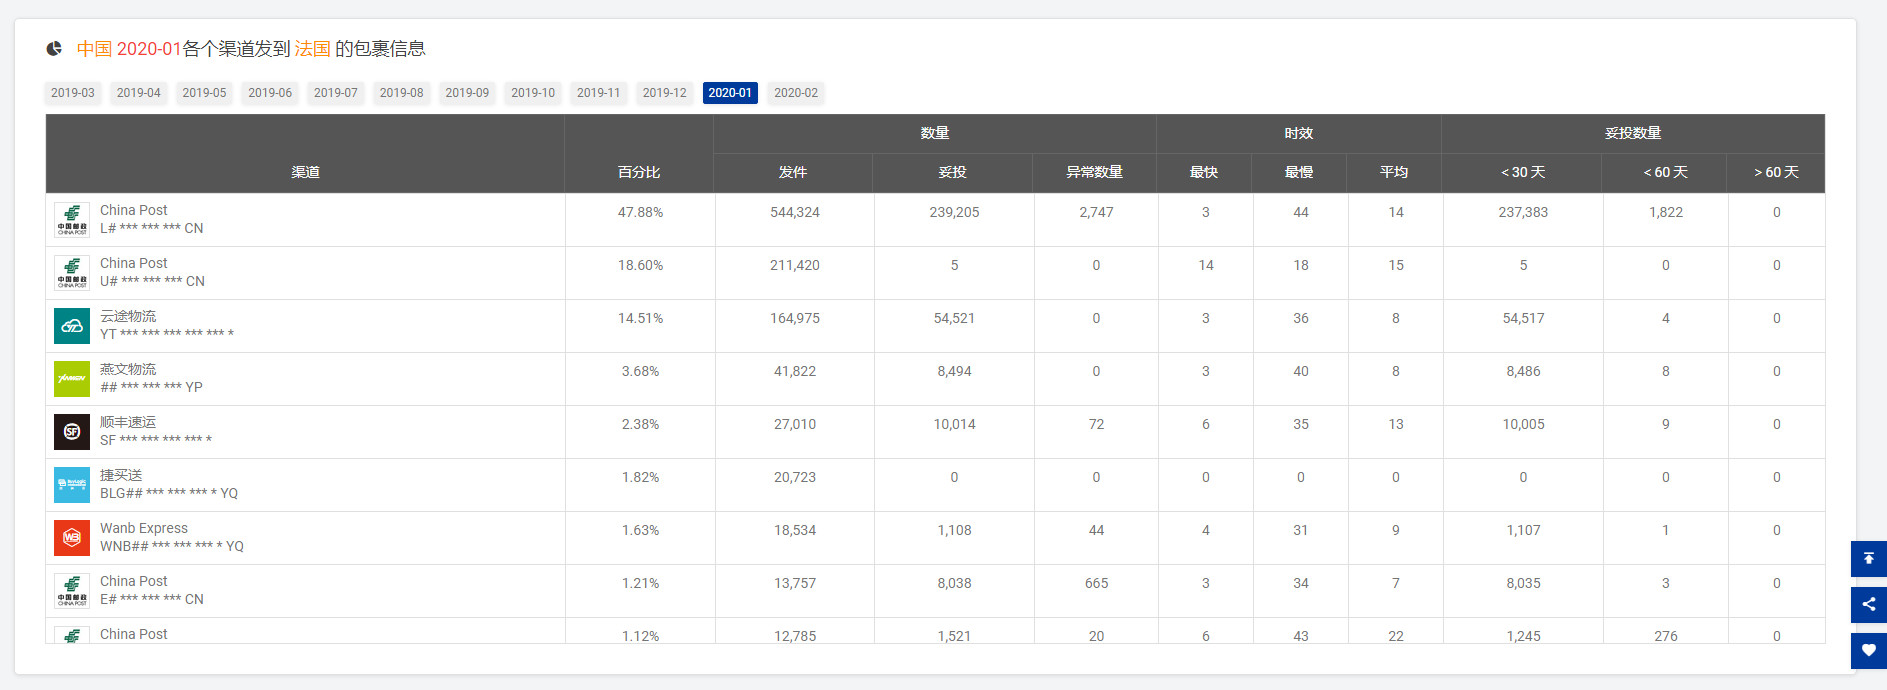Click the China Post logo in the L# row
Viewport: 1887px width, 690px height.
pos(72,220)
